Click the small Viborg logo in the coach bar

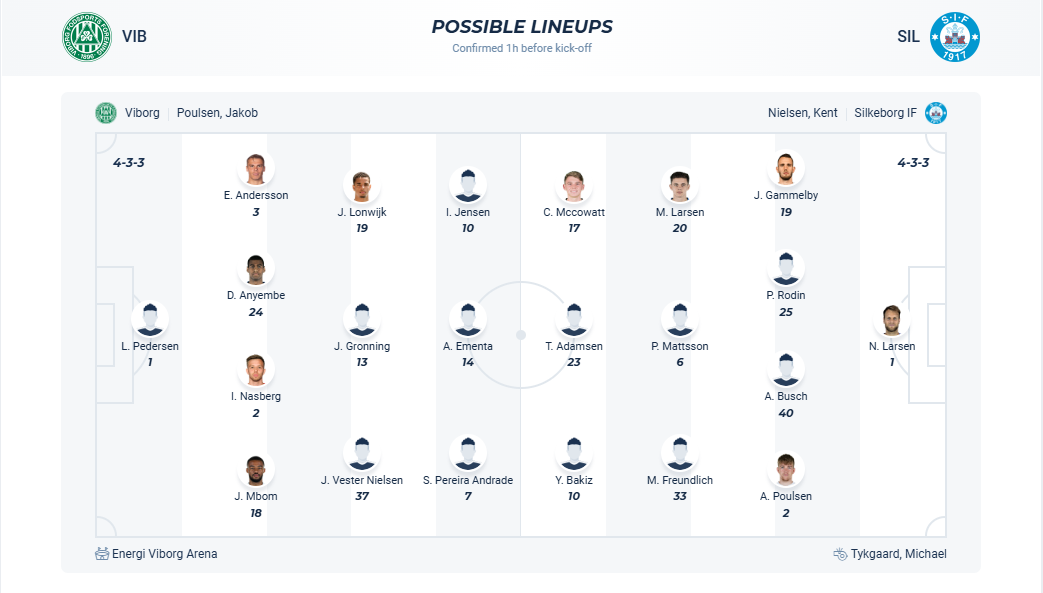(x=103, y=112)
